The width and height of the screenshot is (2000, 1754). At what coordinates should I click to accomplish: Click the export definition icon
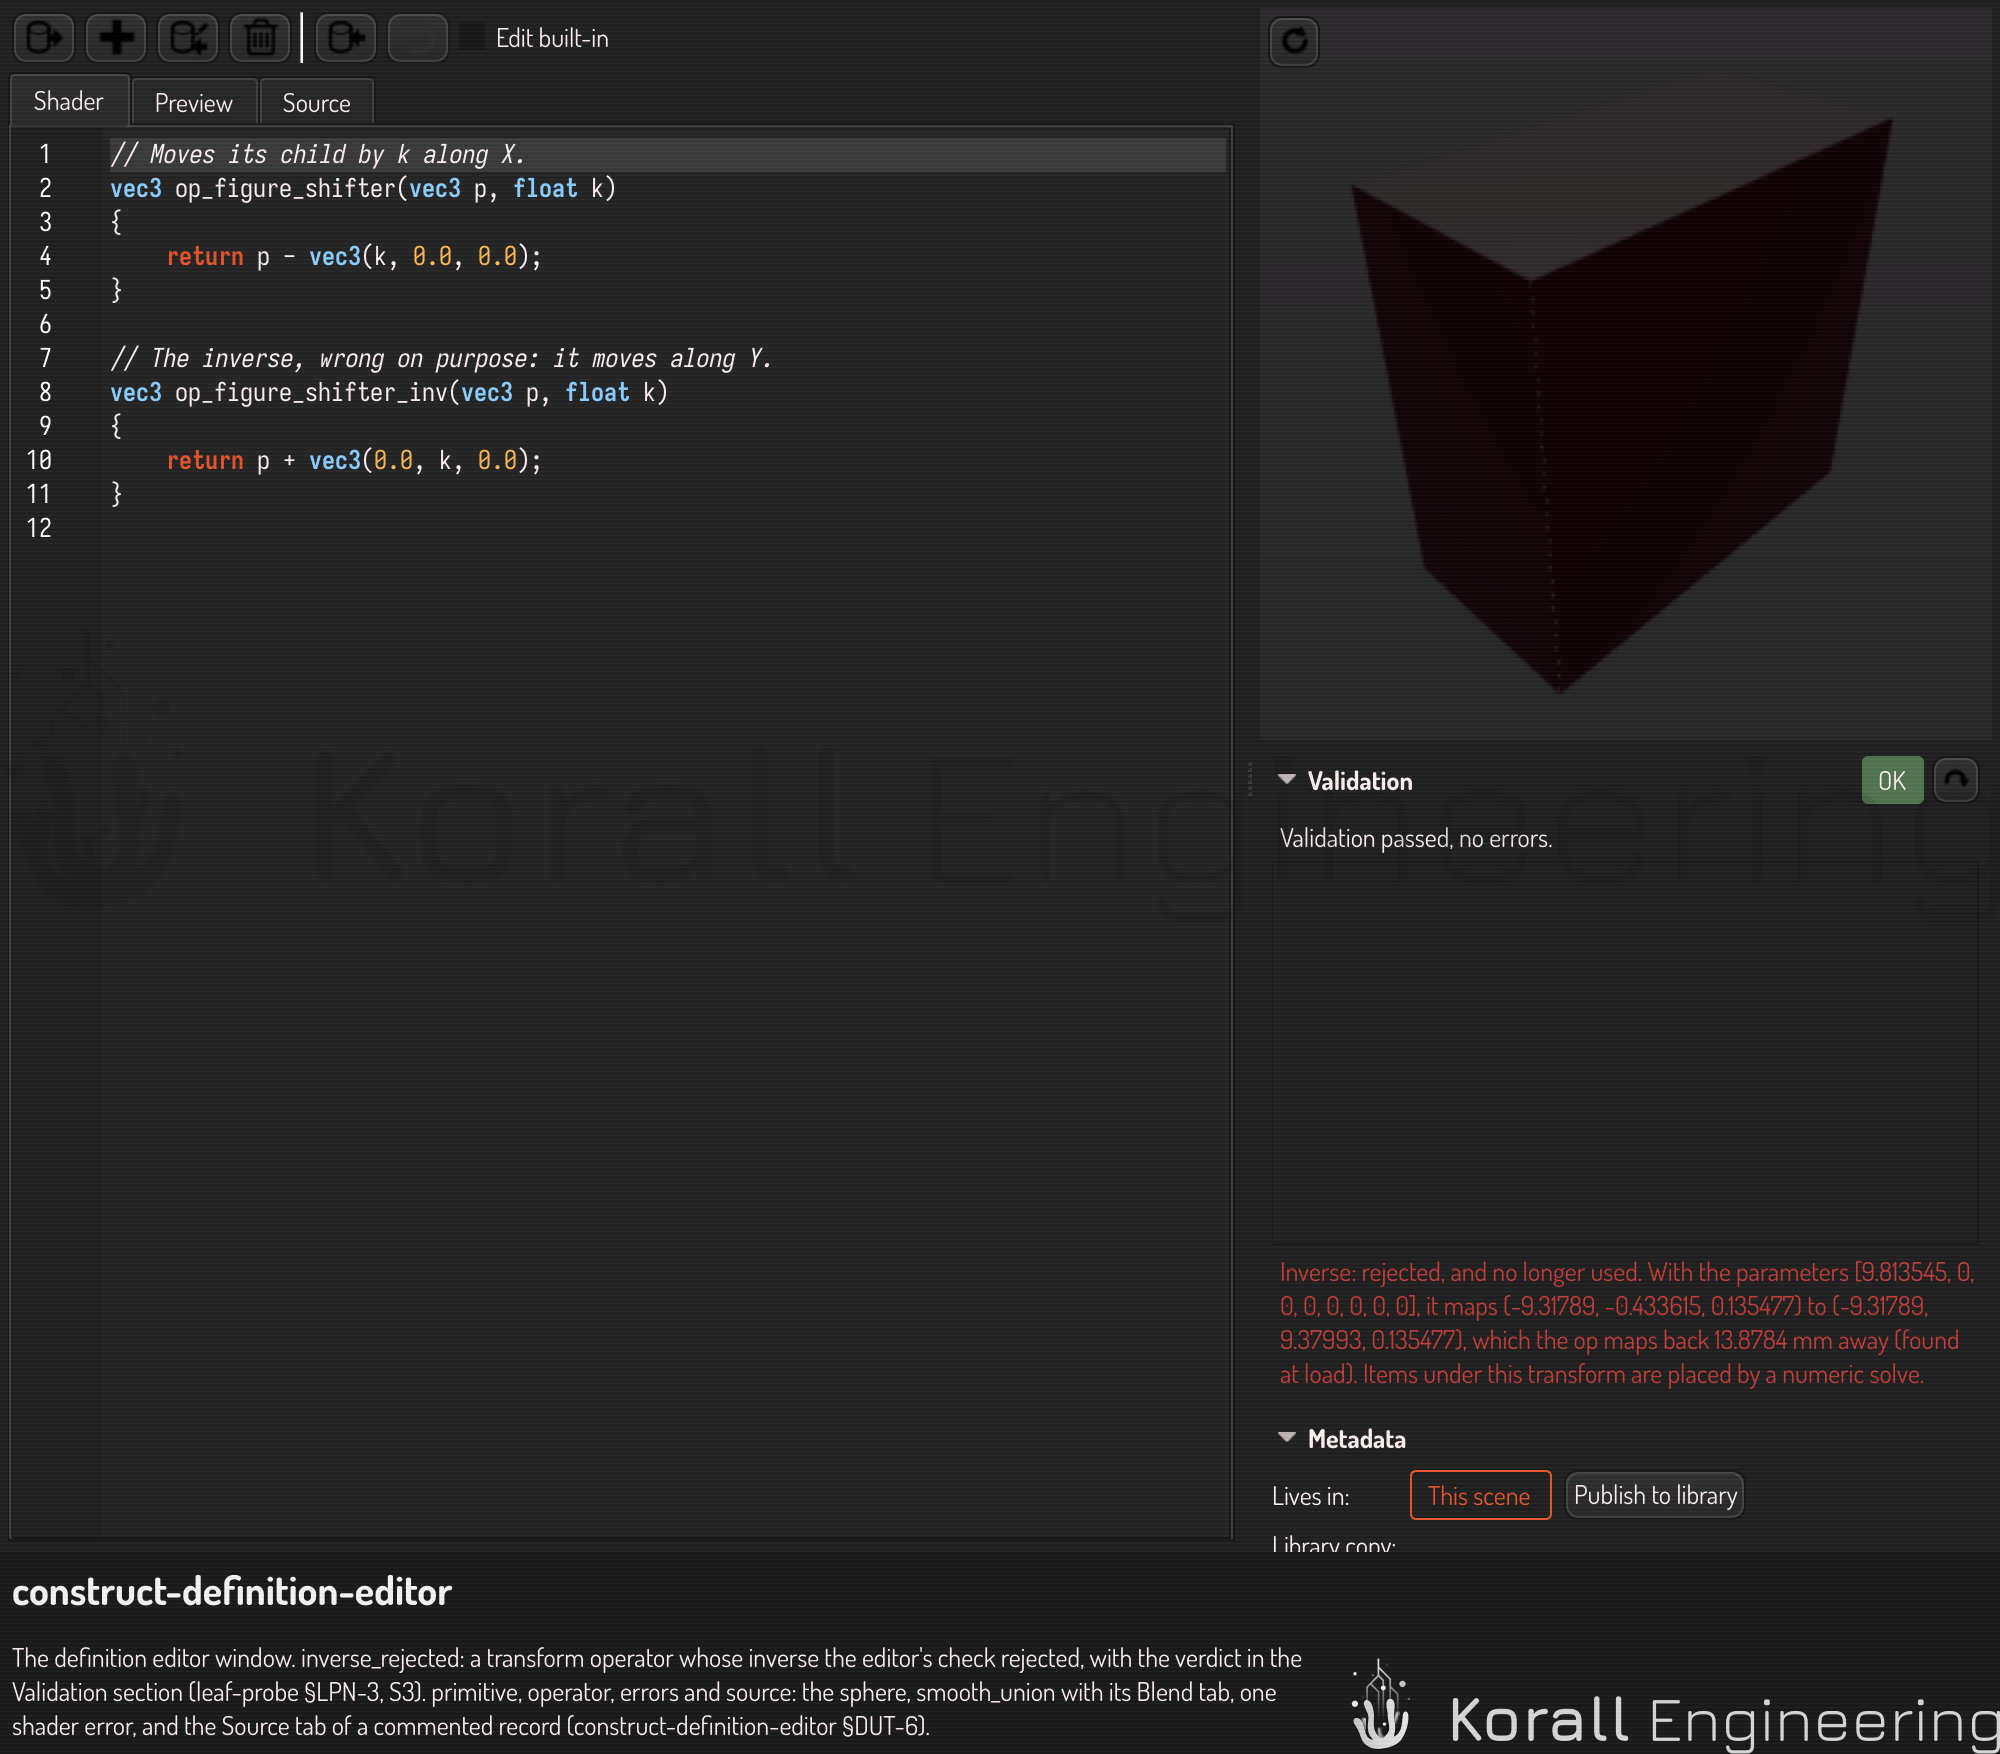click(43, 39)
